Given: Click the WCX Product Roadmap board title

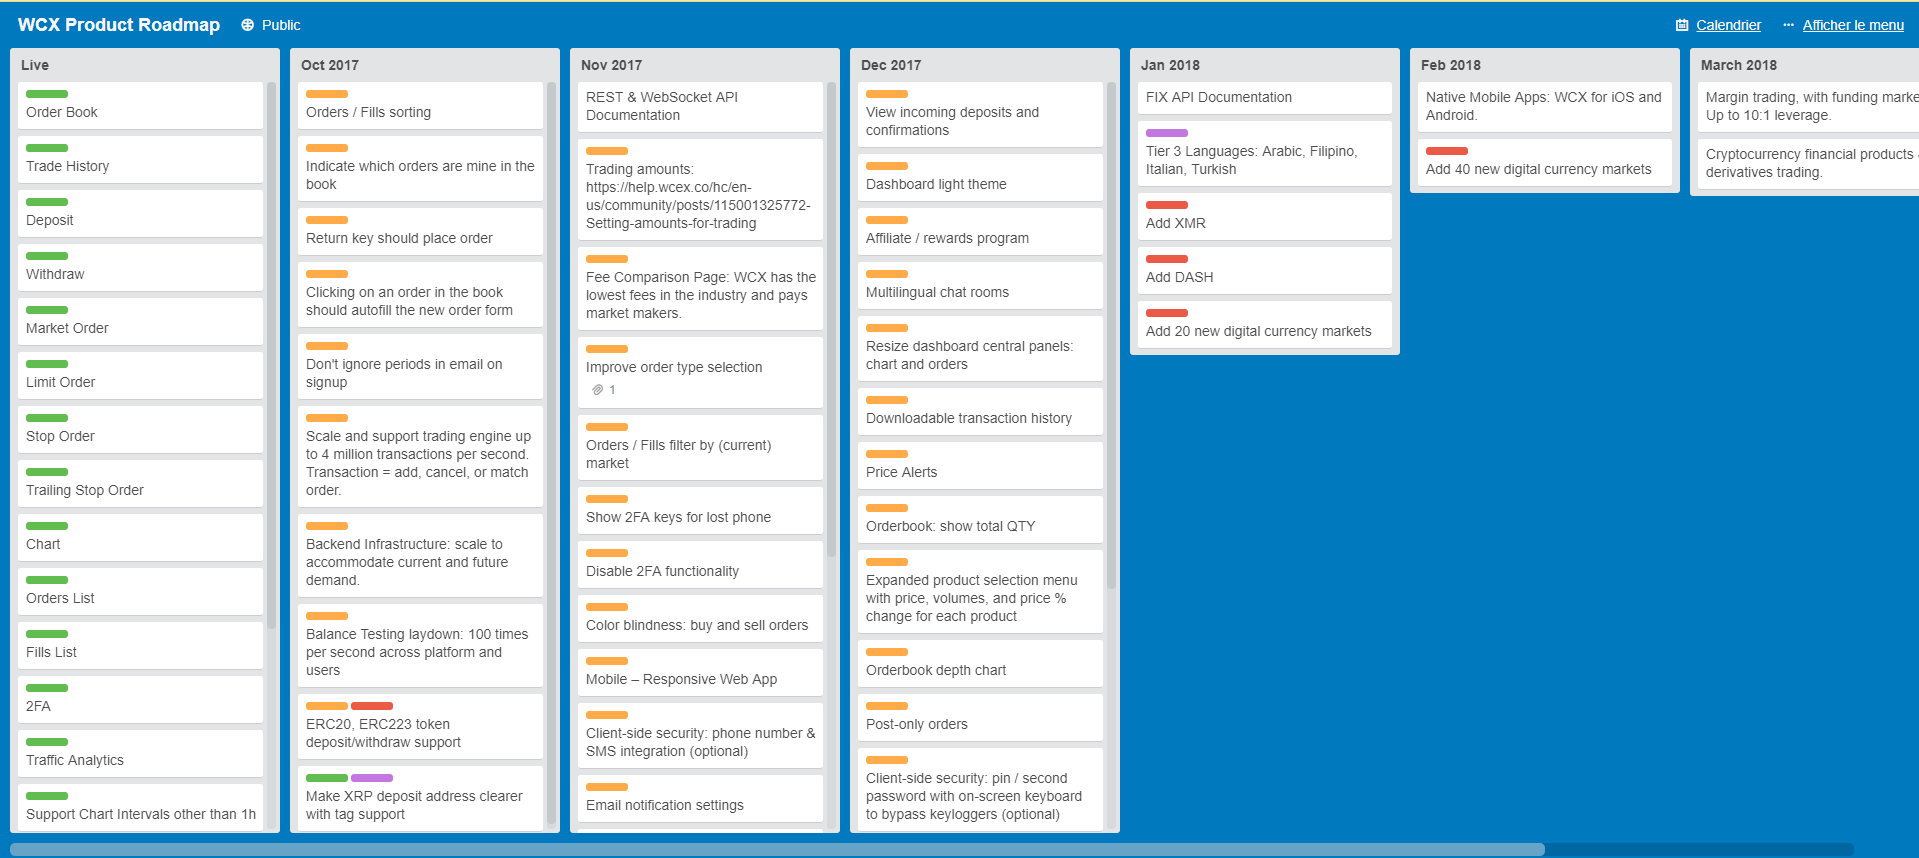Looking at the screenshot, I should tap(119, 25).
